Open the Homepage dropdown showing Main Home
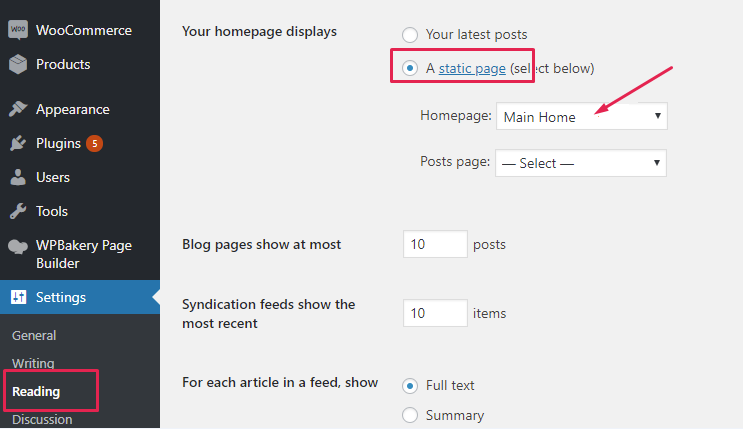Image resolution: width=743 pixels, height=429 pixels. tap(581, 117)
